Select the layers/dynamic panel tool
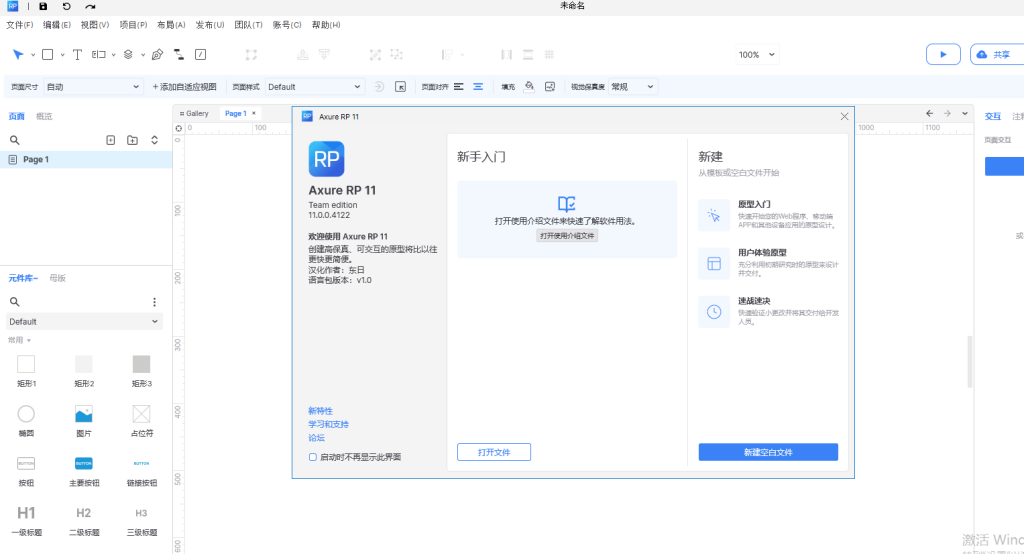This screenshot has width=1024, height=554. click(128, 55)
